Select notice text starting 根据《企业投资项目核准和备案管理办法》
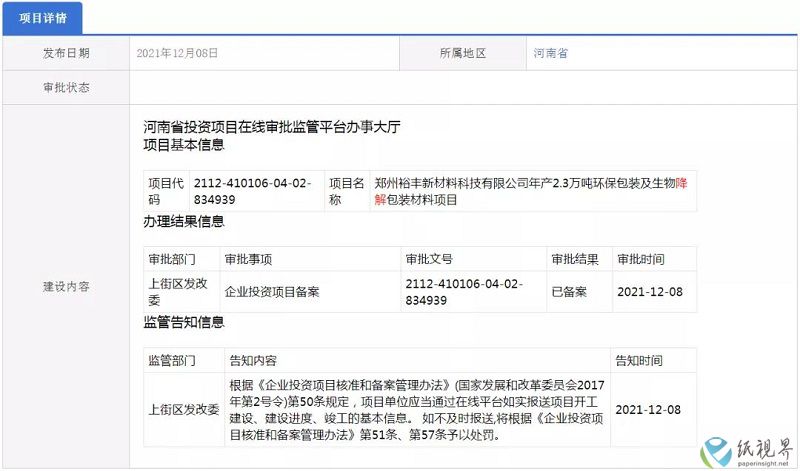 pyautogui.click(x=417, y=410)
